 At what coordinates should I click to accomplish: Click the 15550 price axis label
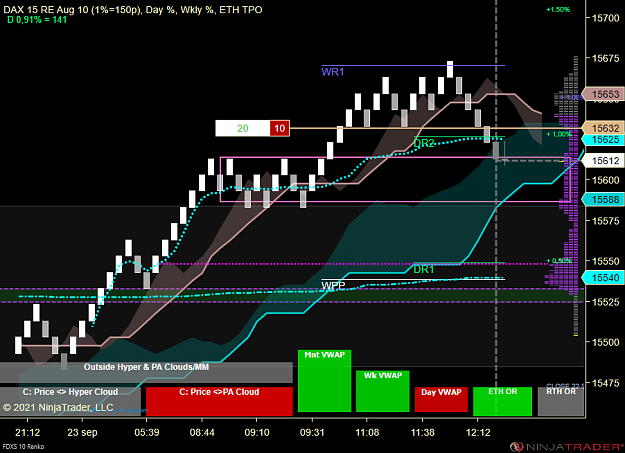pyautogui.click(x=605, y=261)
